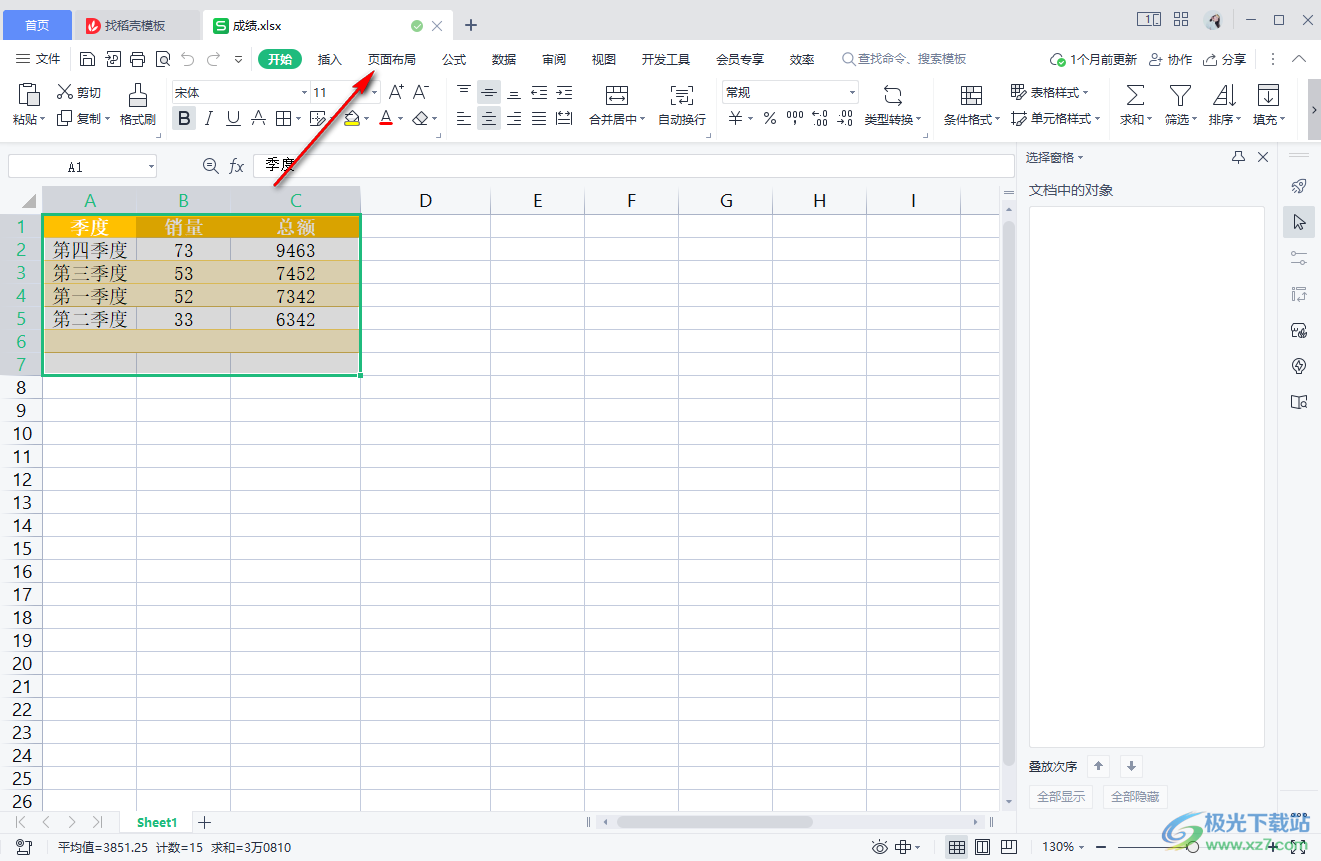
Task: Click the Print icon in quick access toolbar
Action: (138, 59)
